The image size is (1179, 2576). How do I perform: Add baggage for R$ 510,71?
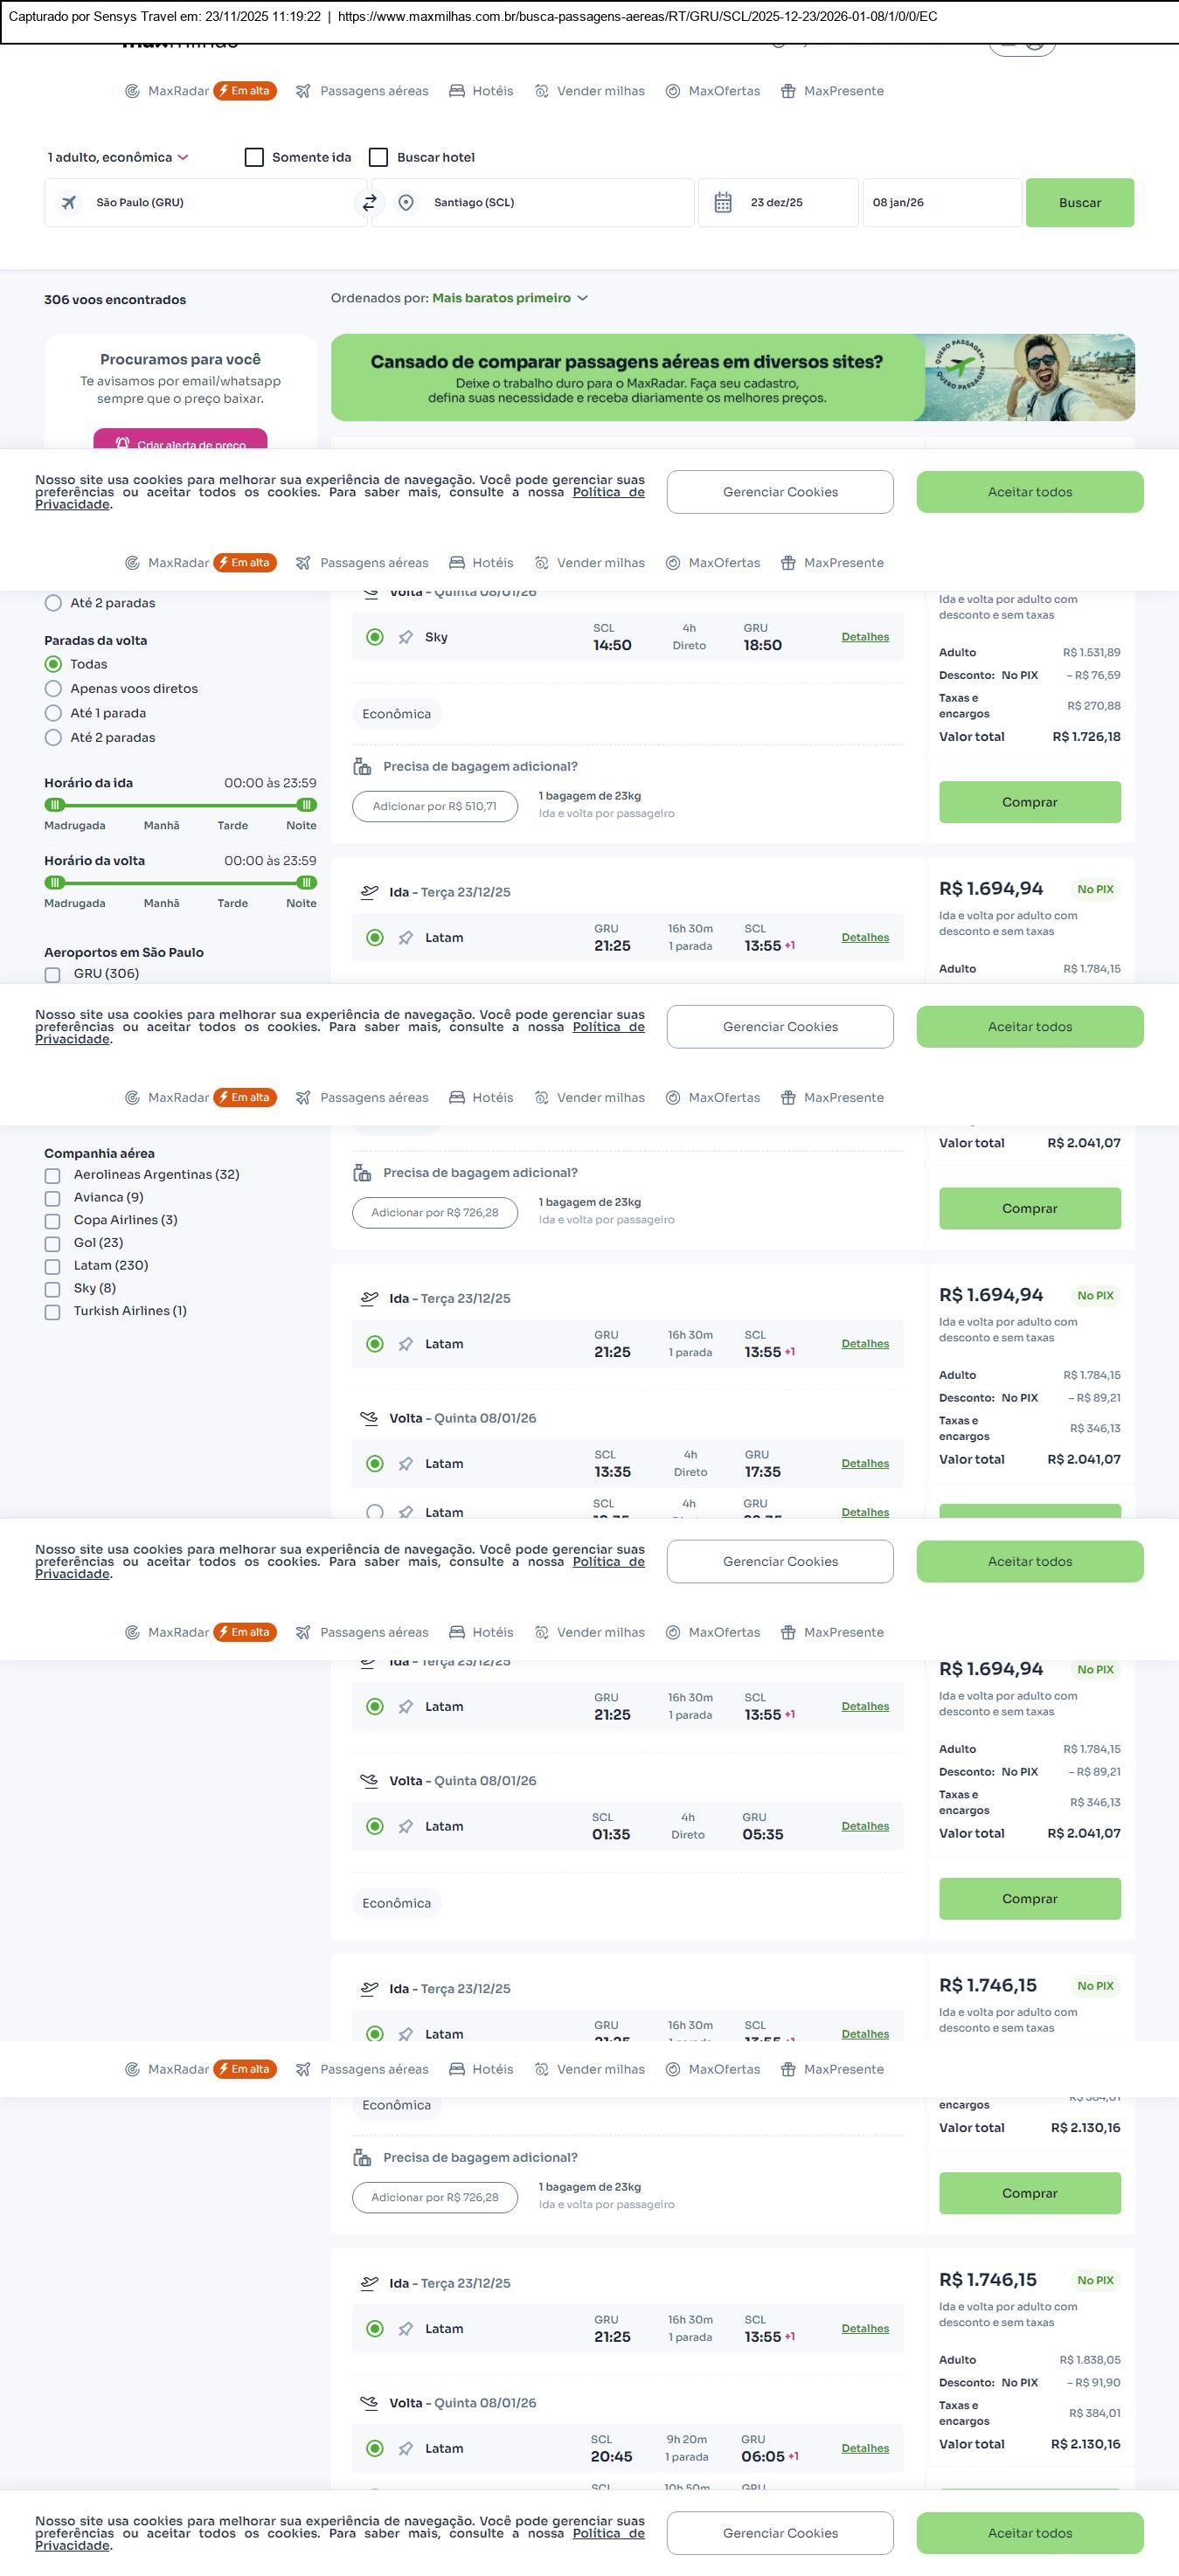(434, 807)
